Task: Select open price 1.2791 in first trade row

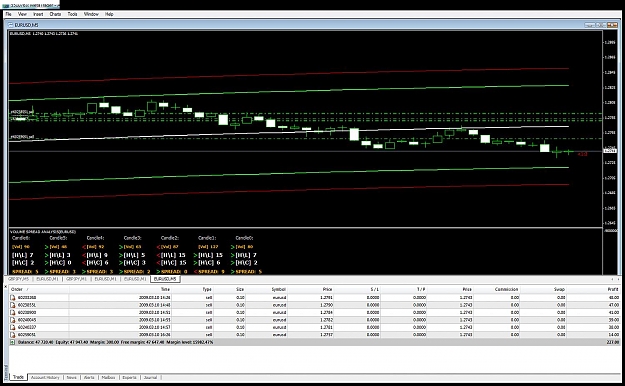Action: [x=326, y=297]
